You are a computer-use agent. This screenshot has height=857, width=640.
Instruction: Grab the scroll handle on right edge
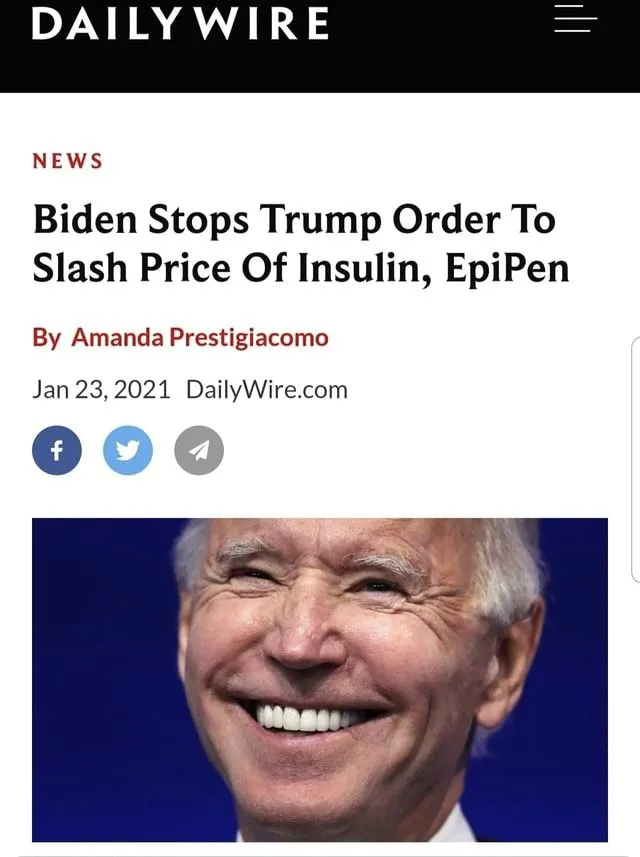[x=636, y=460]
